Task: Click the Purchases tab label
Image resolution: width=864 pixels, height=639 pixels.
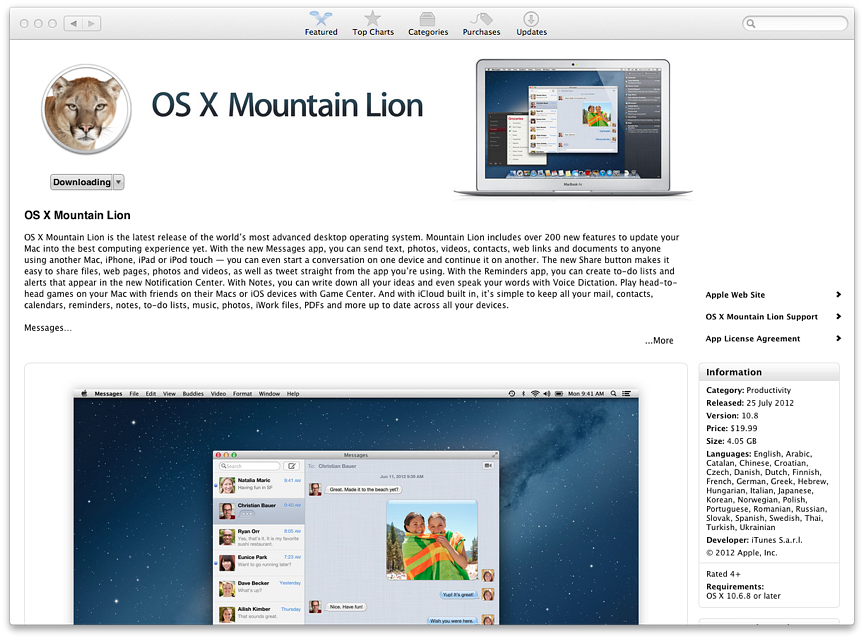Action: 481,32
